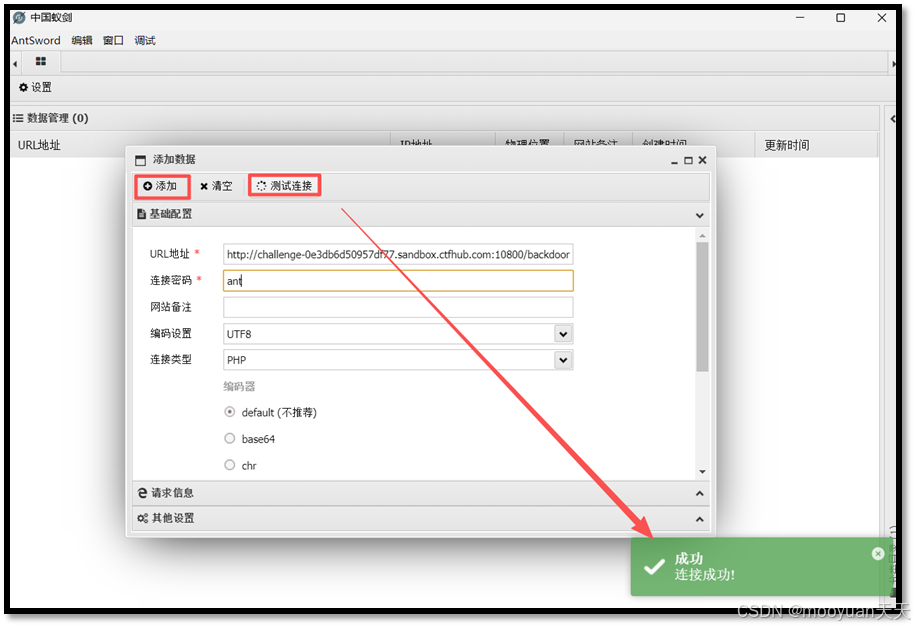915x627 pixels.
Task: Click the tab bar left scroll arrow
Action: coord(15,64)
